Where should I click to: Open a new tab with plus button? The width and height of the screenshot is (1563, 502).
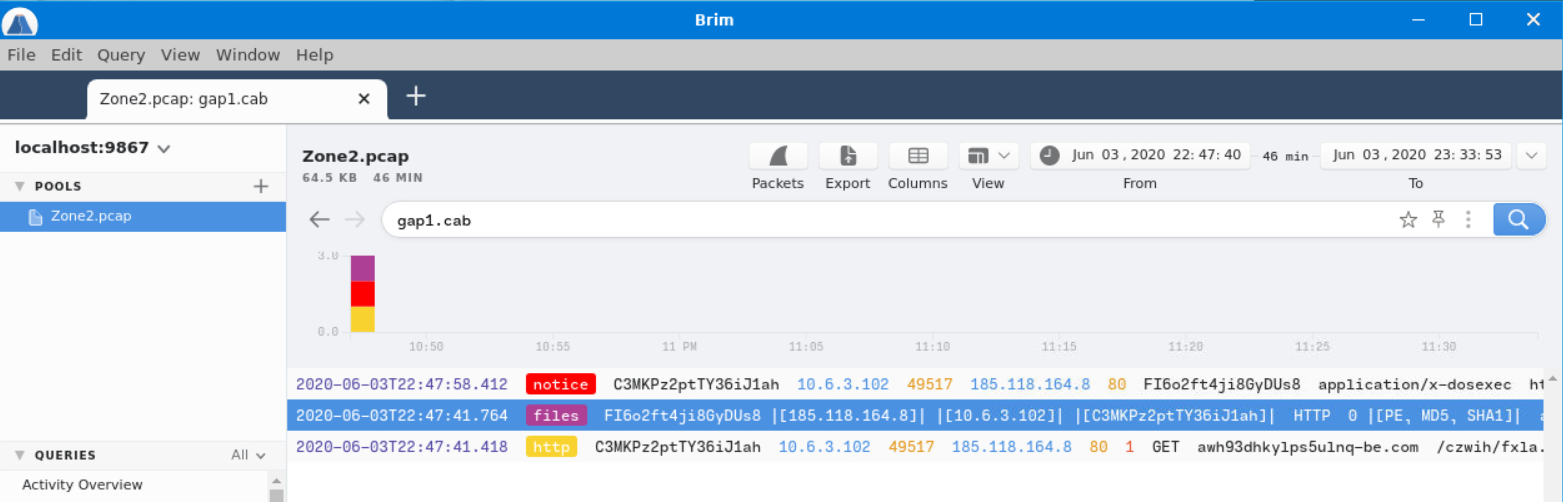(x=416, y=96)
